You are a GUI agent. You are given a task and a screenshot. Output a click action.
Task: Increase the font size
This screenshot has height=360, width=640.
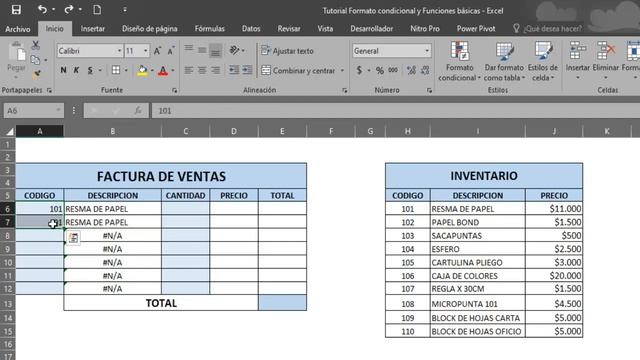tap(157, 51)
